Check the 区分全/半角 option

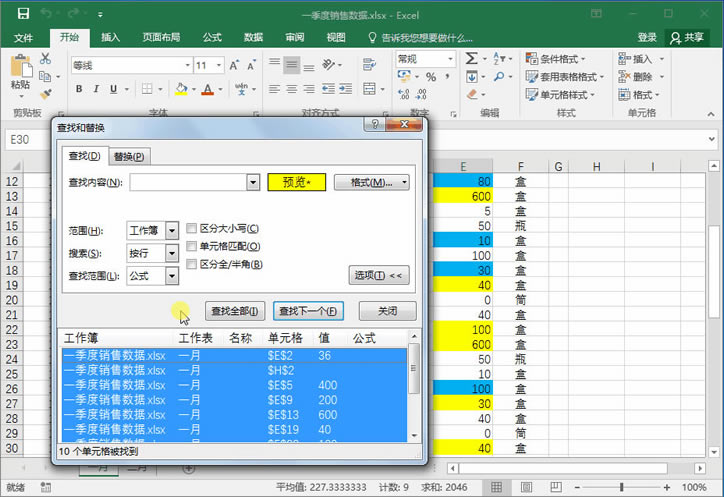[x=191, y=264]
